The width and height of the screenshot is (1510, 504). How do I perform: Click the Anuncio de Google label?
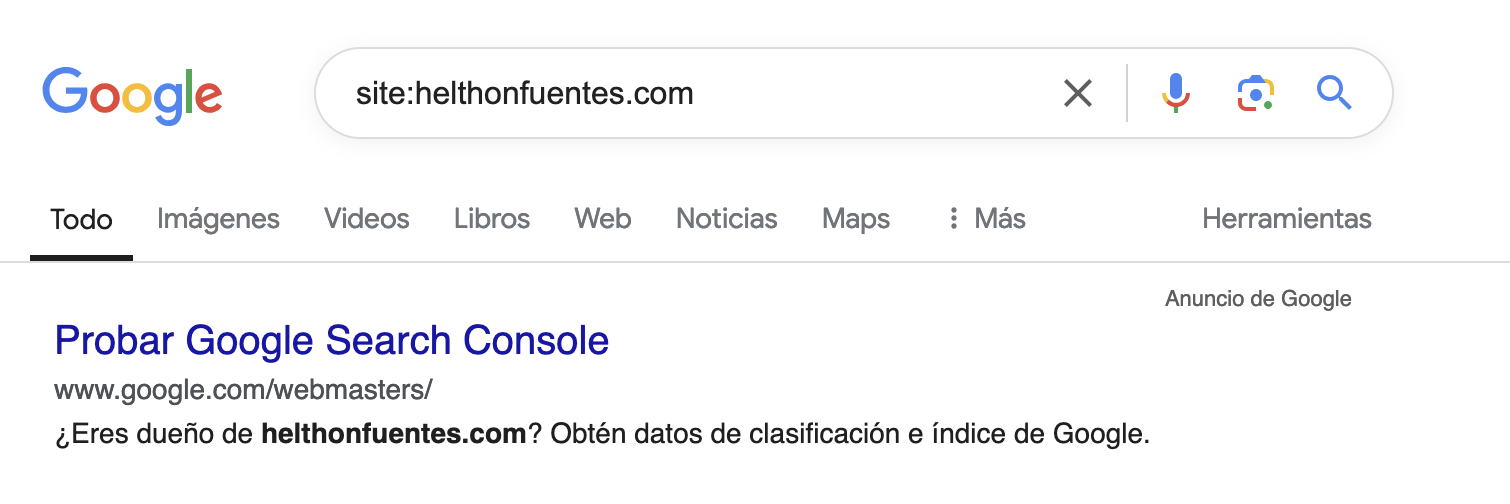(1258, 298)
